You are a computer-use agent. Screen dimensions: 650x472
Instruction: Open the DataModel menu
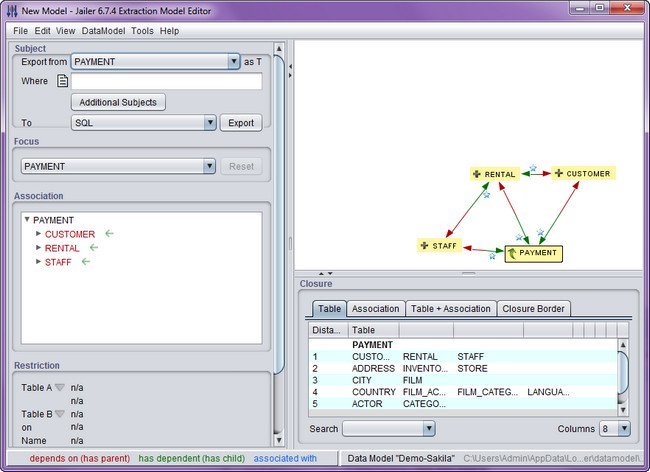(x=103, y=31)
